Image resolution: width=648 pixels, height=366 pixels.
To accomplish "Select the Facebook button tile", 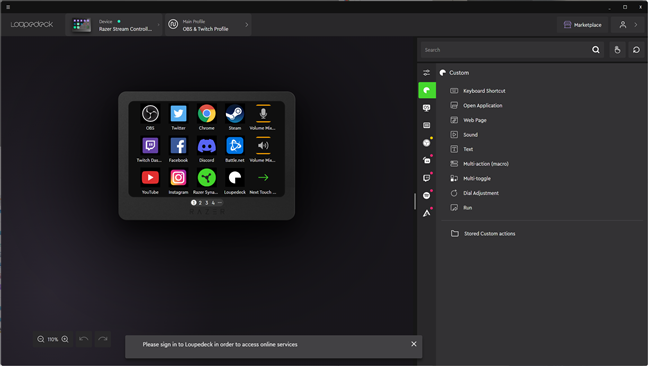I will tap(179, 149).
